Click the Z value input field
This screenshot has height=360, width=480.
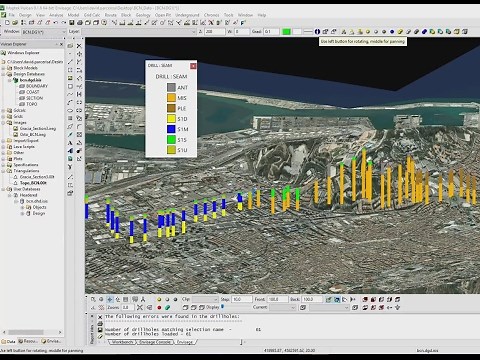[x=215, y=32]
